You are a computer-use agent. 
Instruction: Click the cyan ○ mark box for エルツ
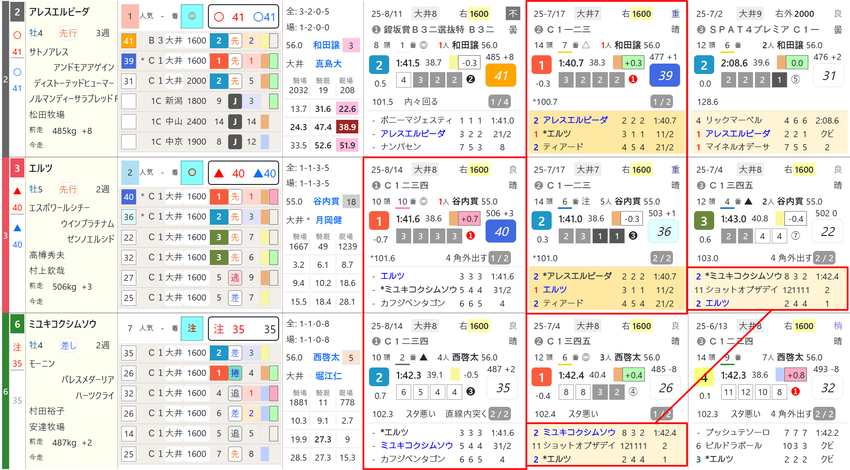pos(191,172)
